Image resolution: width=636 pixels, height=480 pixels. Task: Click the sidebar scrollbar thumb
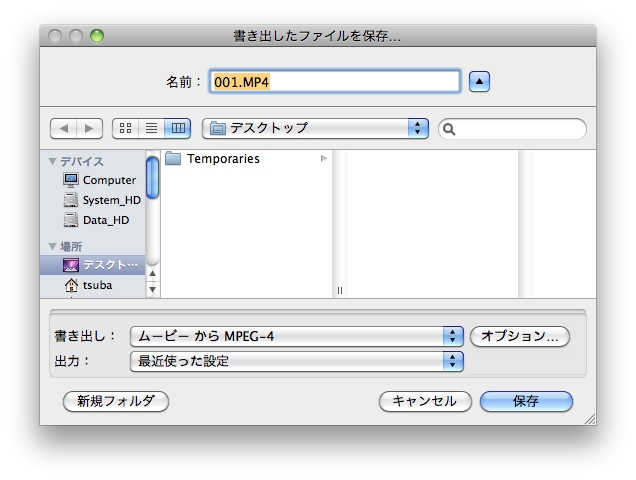(153, 178)
